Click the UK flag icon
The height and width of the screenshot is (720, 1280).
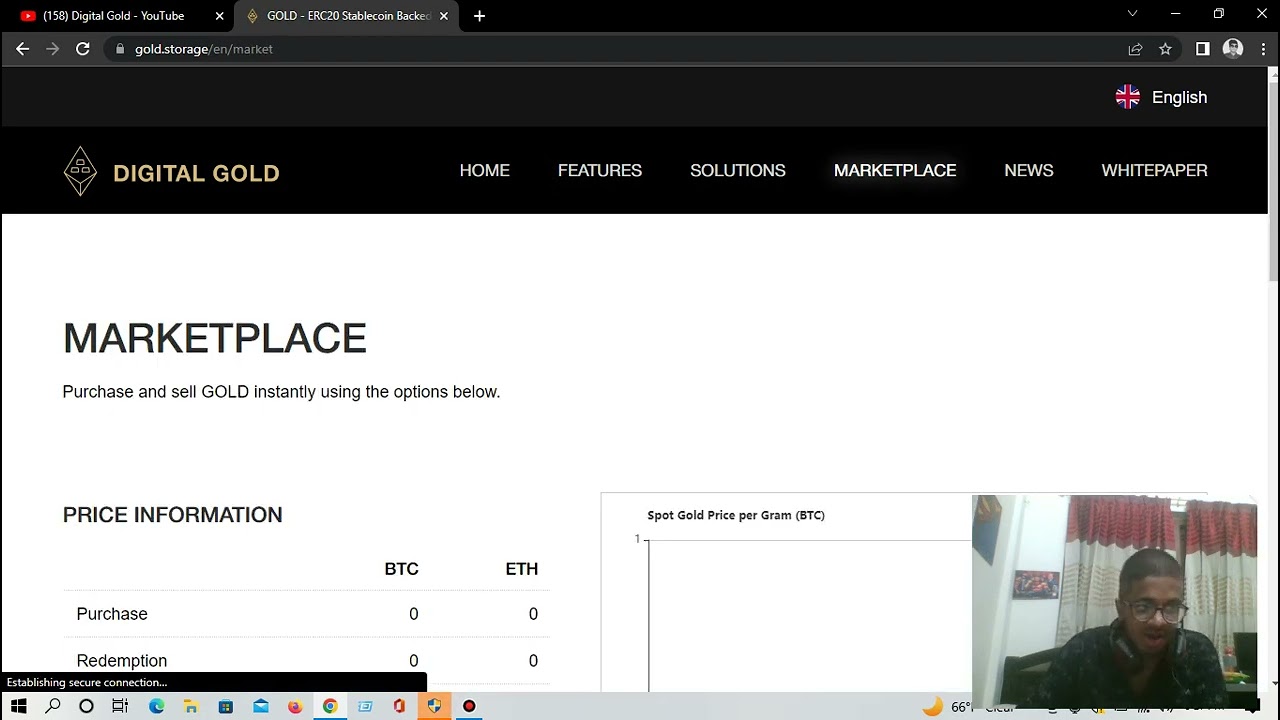click(1128, 97)
